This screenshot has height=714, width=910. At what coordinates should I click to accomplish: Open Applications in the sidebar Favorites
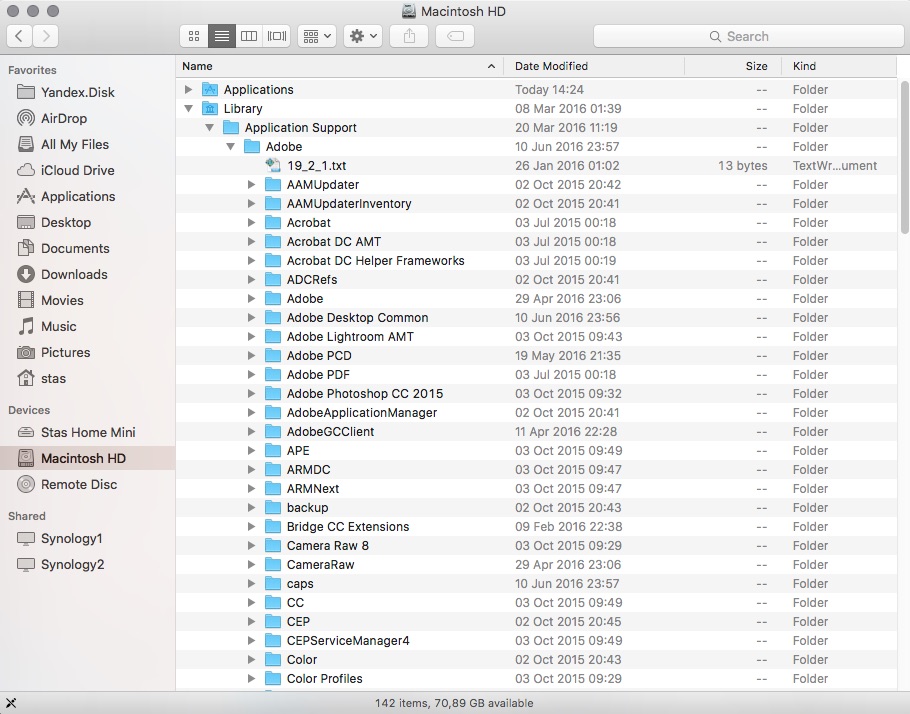point(88,197)
